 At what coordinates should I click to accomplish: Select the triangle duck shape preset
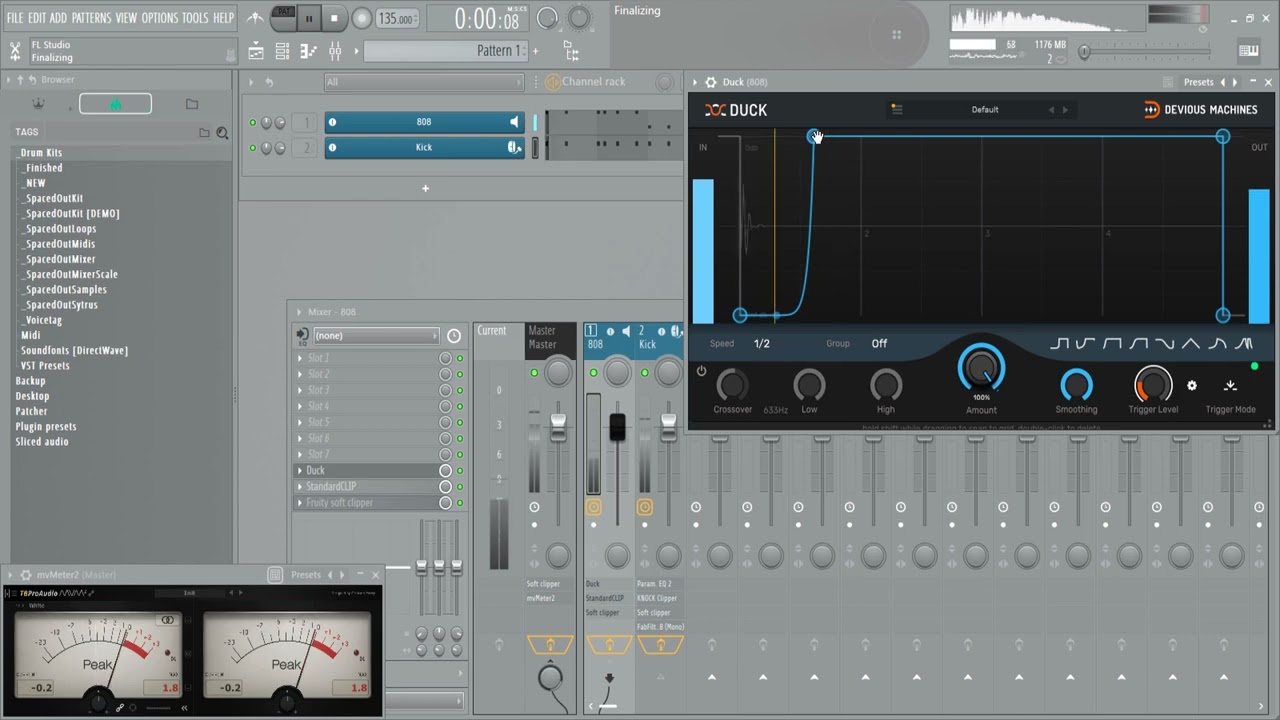1191,344
